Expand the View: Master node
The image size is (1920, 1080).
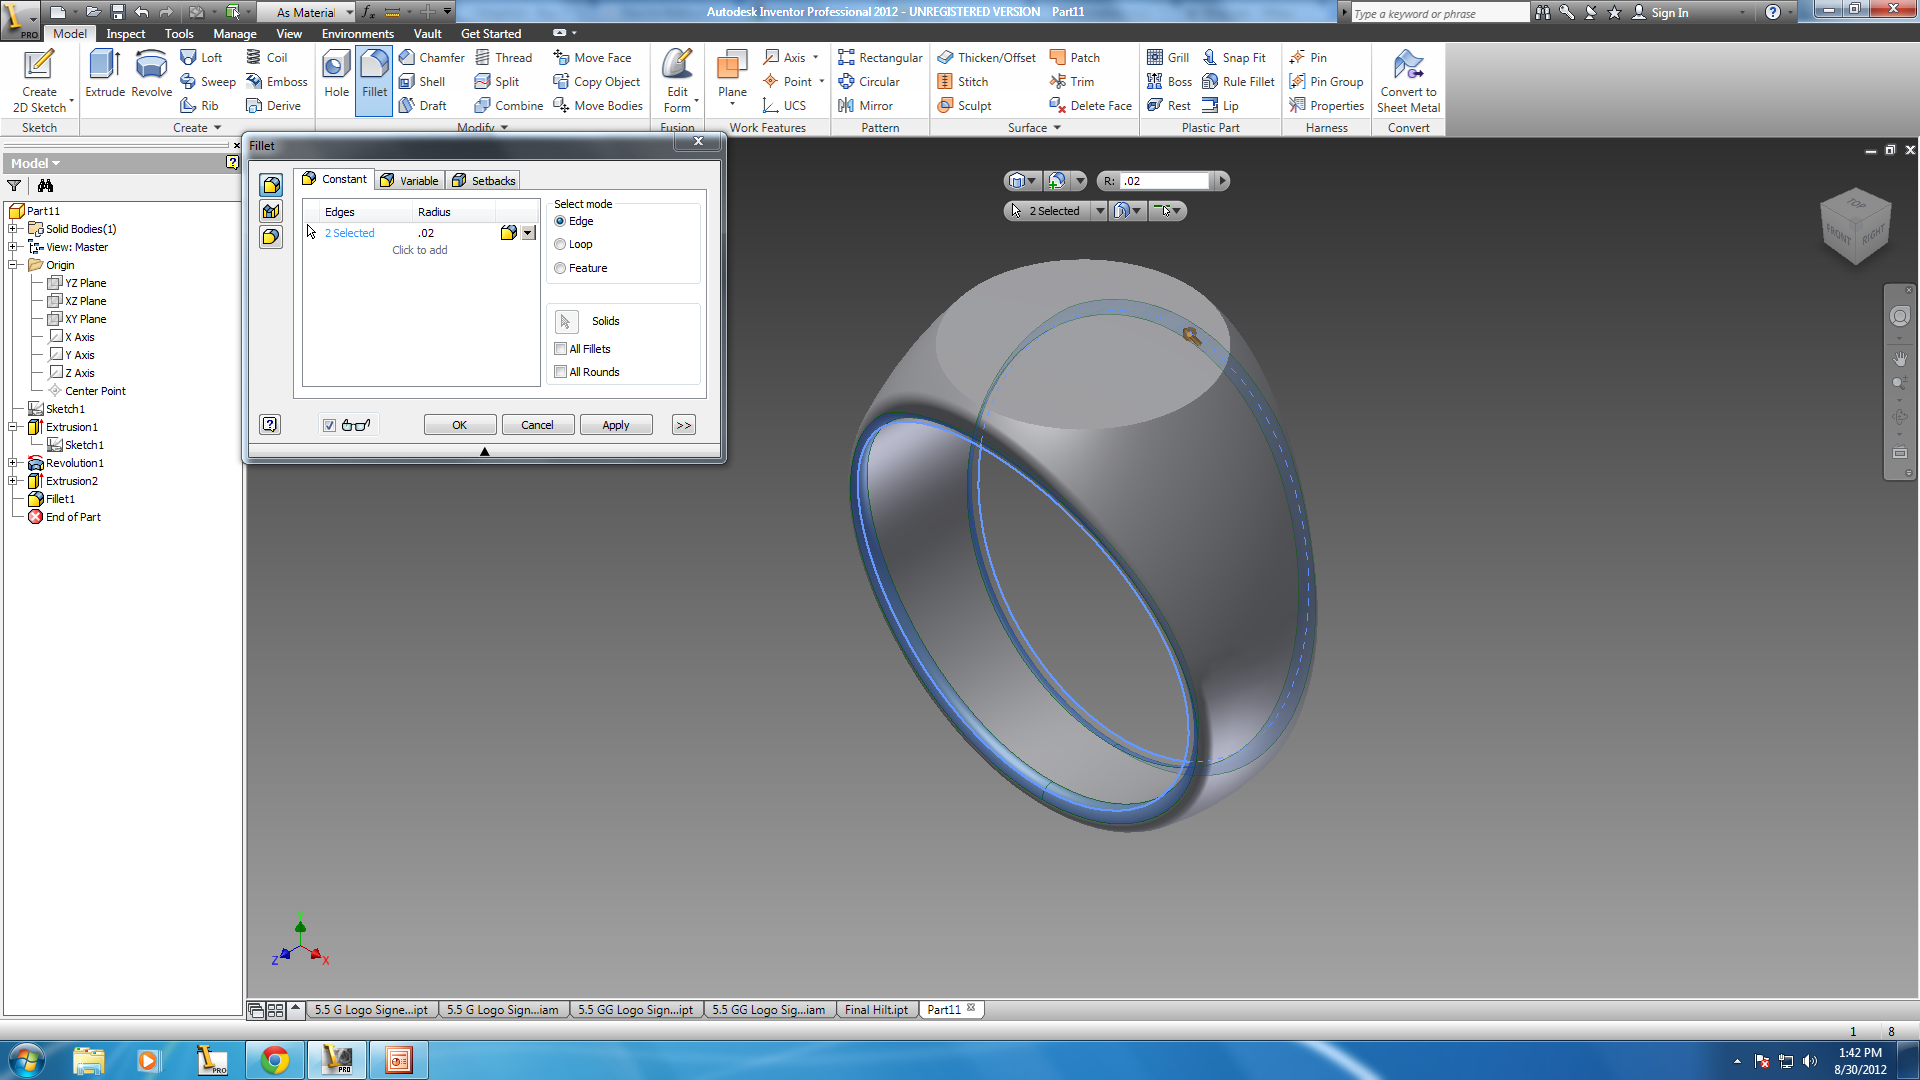tap(12, 247)
